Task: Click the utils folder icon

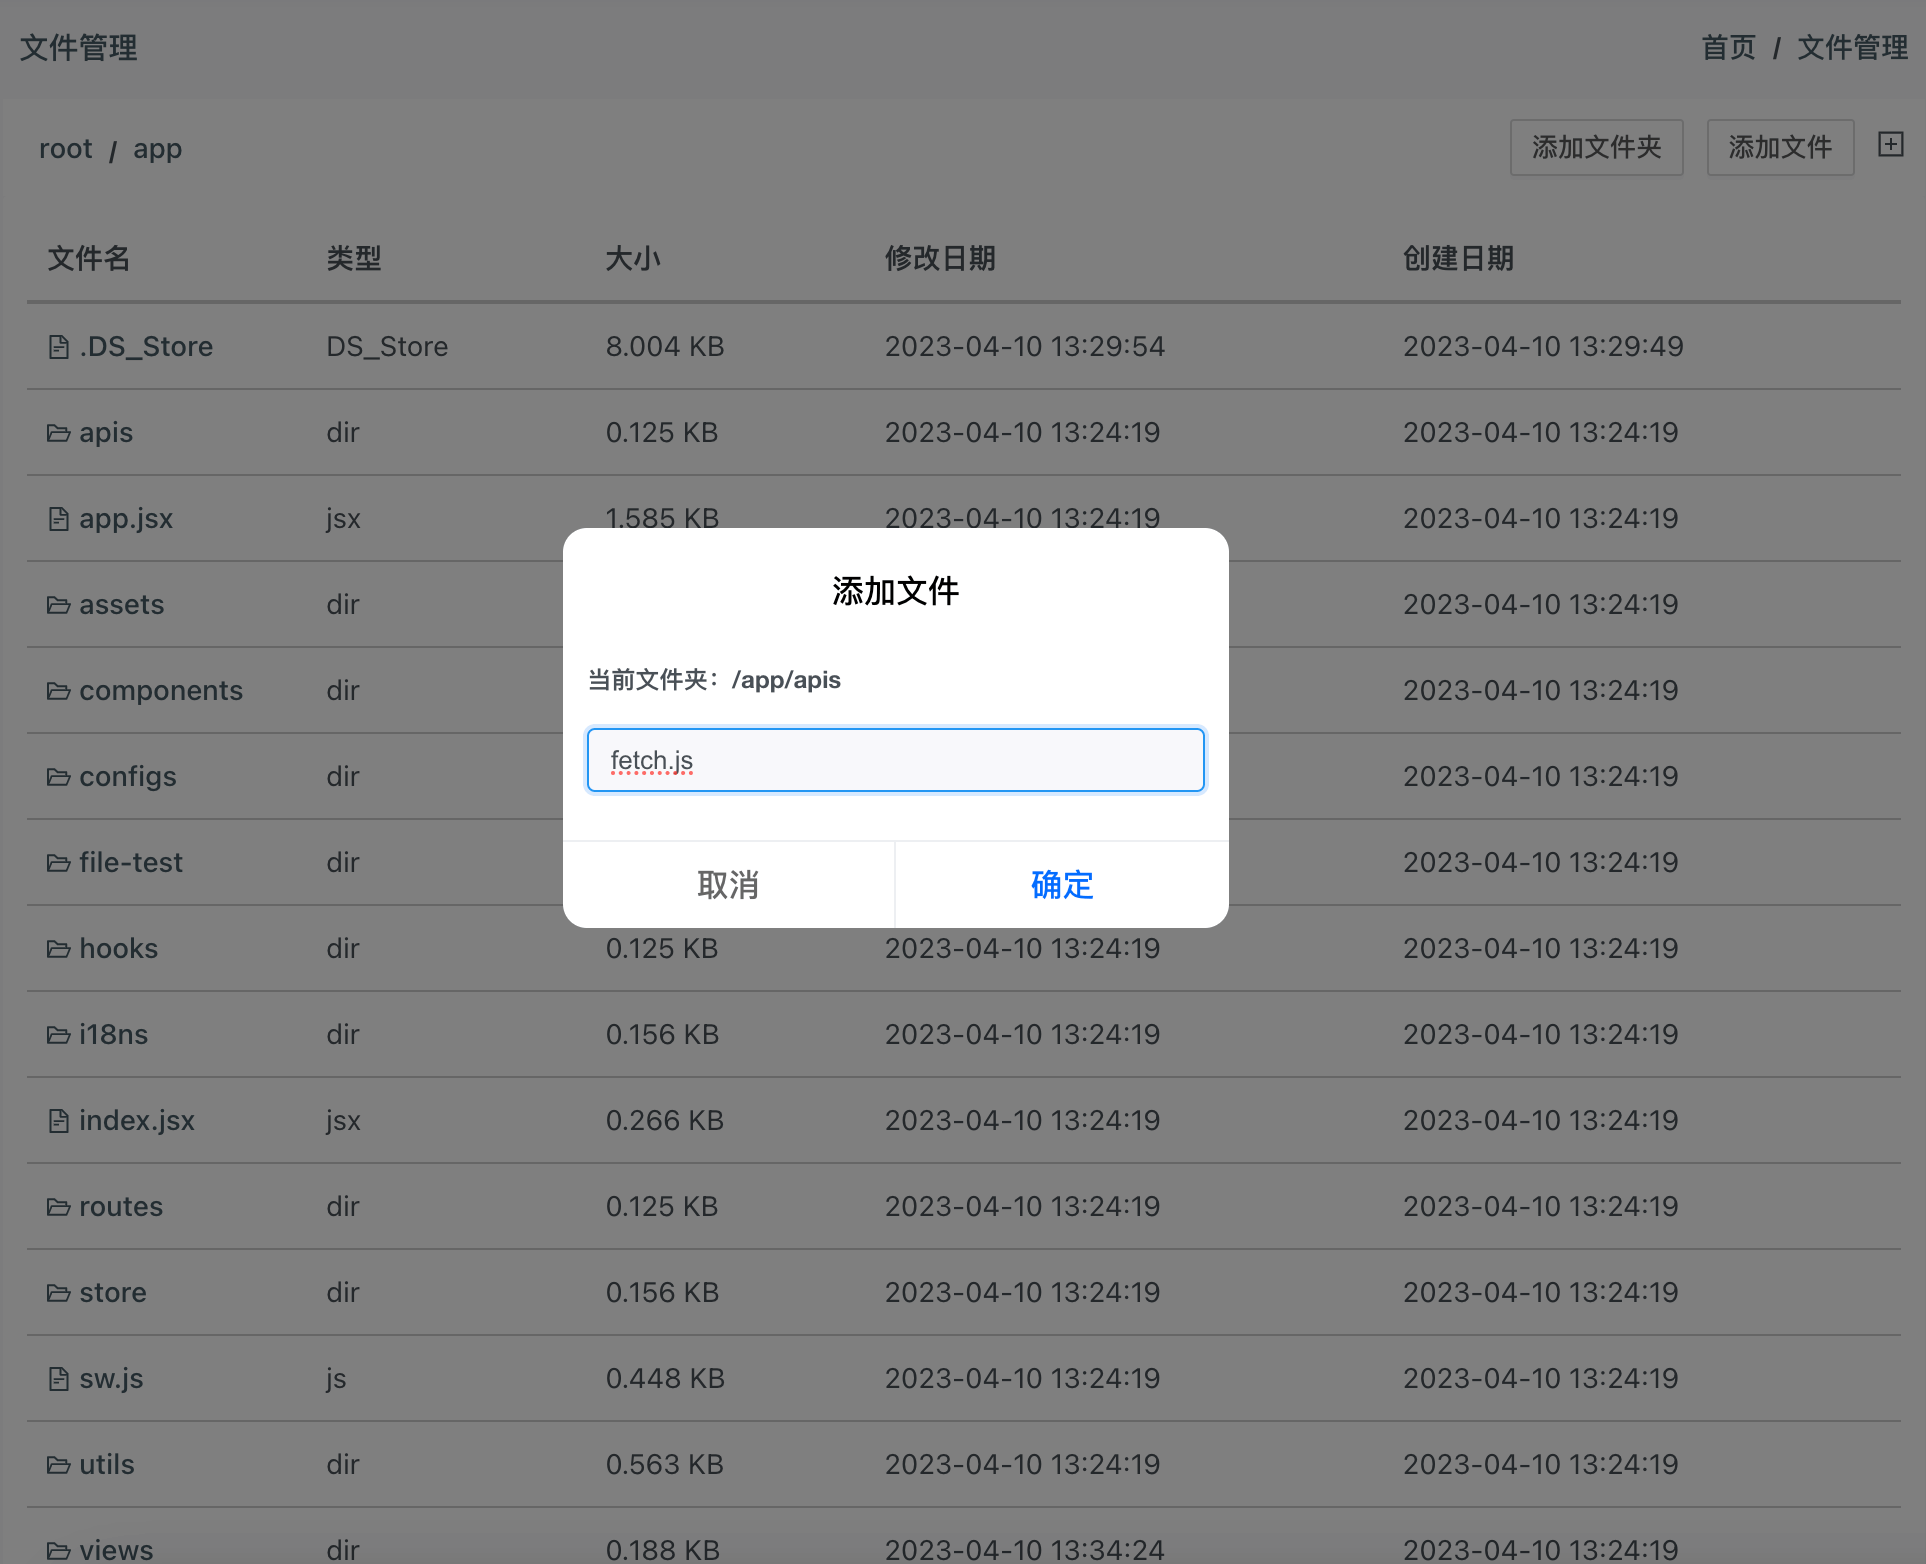Action: click(x=59, y=1465)
